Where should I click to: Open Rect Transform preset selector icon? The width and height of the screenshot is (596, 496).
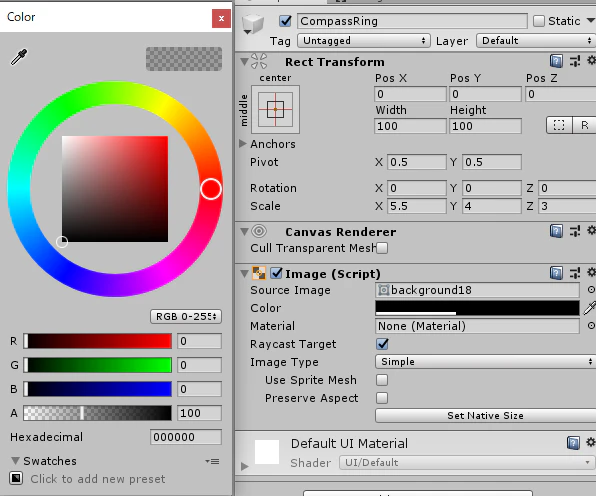tap(575, 61)
